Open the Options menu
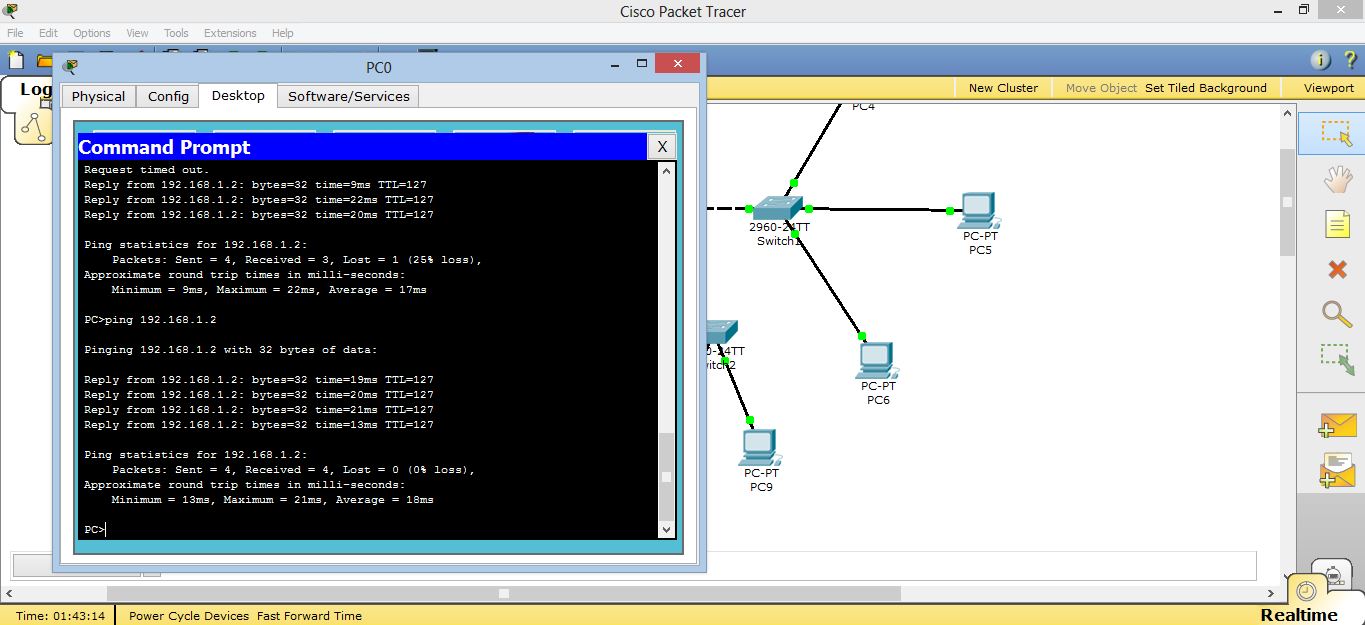Image resolution: width=1365 pixels, height=625 pixels. click(x=92, y=33)
